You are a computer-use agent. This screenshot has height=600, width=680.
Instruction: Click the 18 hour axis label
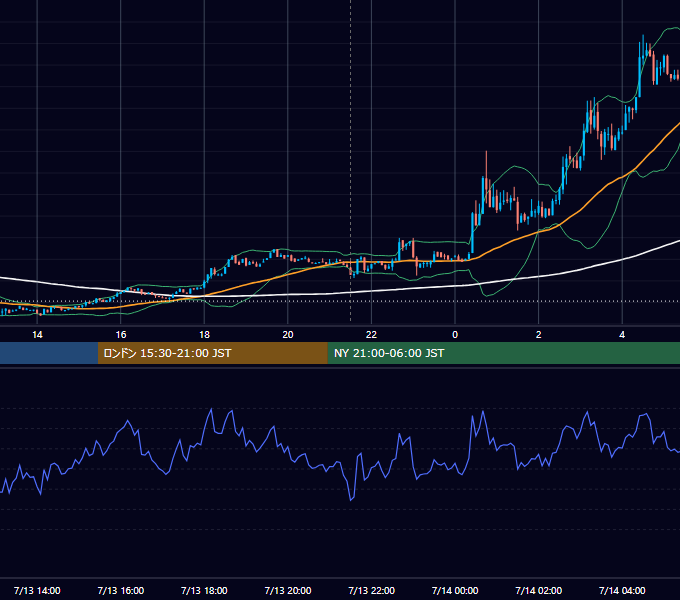(x=204, y=335)
